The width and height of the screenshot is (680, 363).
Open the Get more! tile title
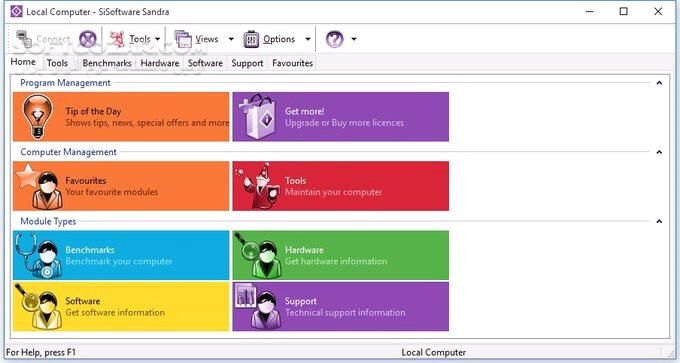tap(304, 111)
